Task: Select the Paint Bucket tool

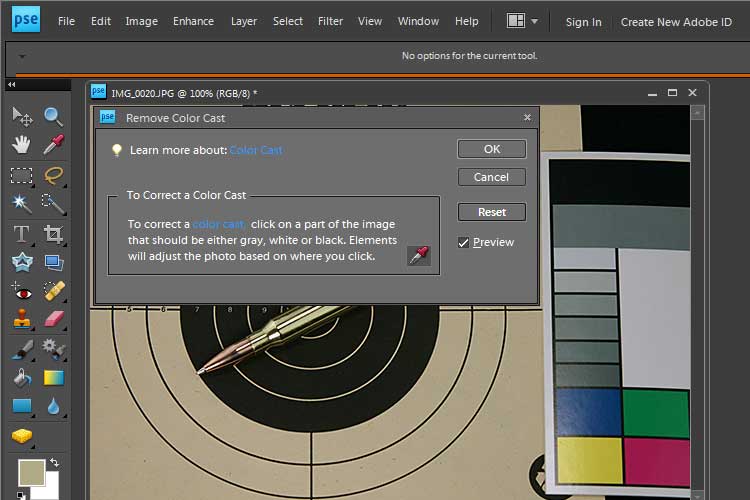Action: (x=22, y=378)
